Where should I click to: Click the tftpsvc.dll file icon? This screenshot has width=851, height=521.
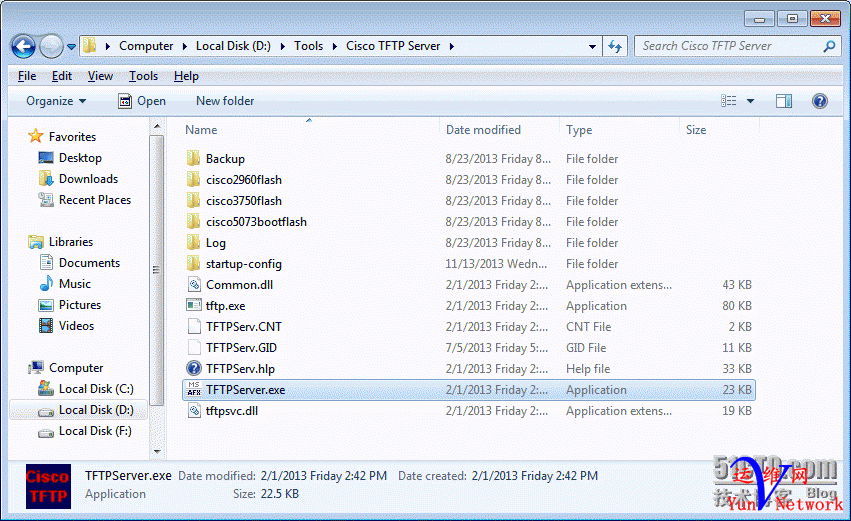coord(194,410)
